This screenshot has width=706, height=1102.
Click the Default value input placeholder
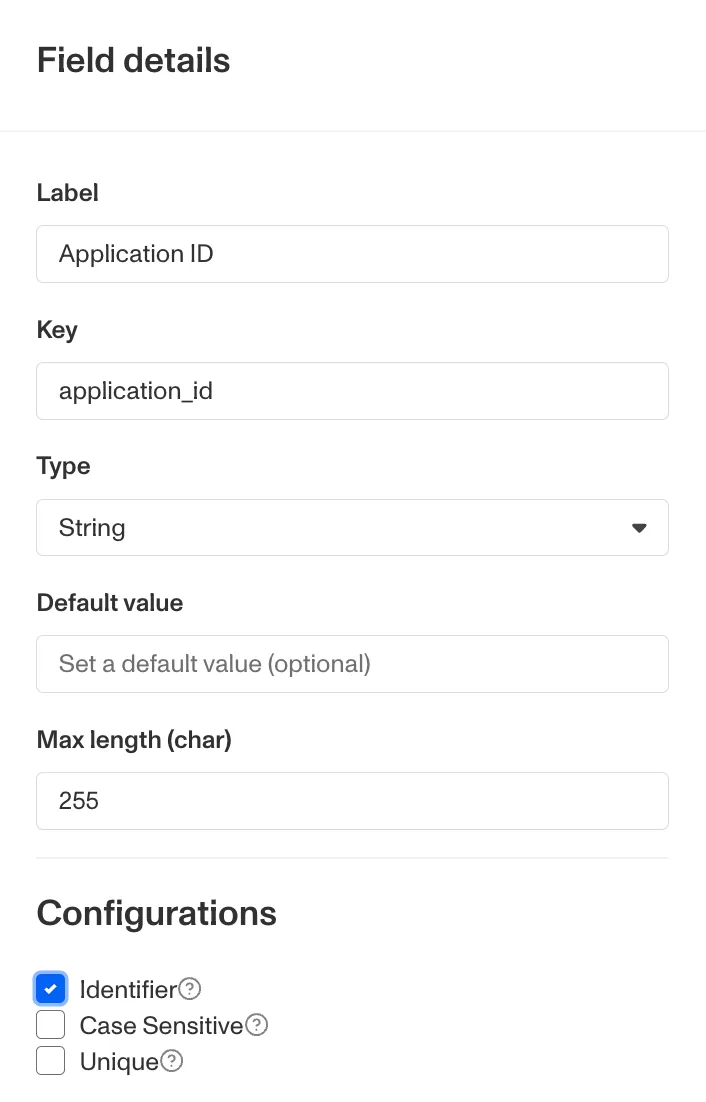(x=352, y=664)
